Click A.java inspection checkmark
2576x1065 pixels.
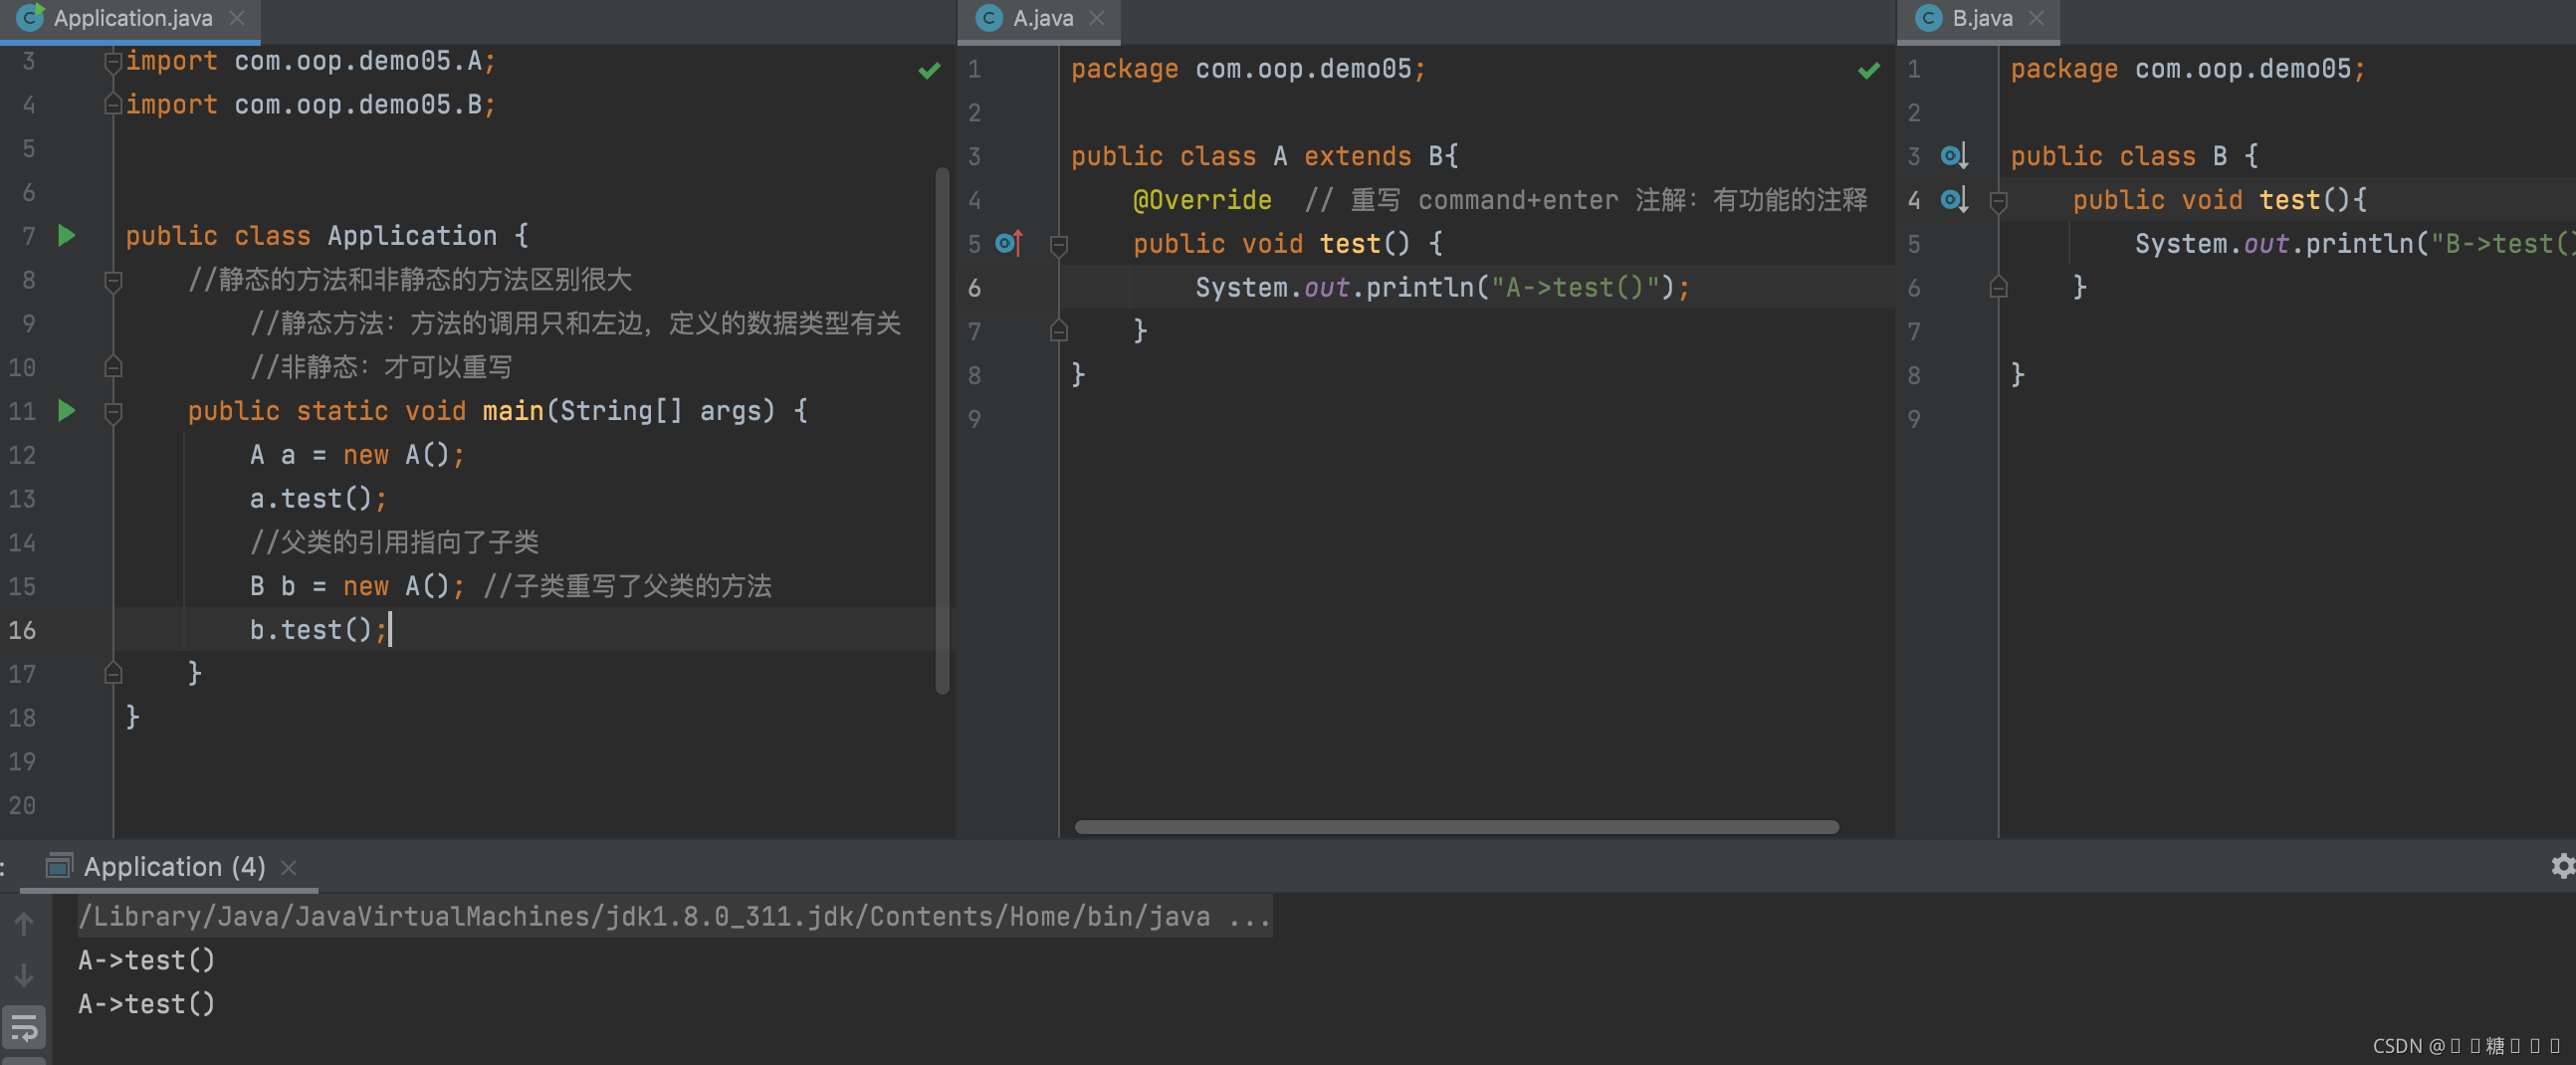click(1868, 70)
